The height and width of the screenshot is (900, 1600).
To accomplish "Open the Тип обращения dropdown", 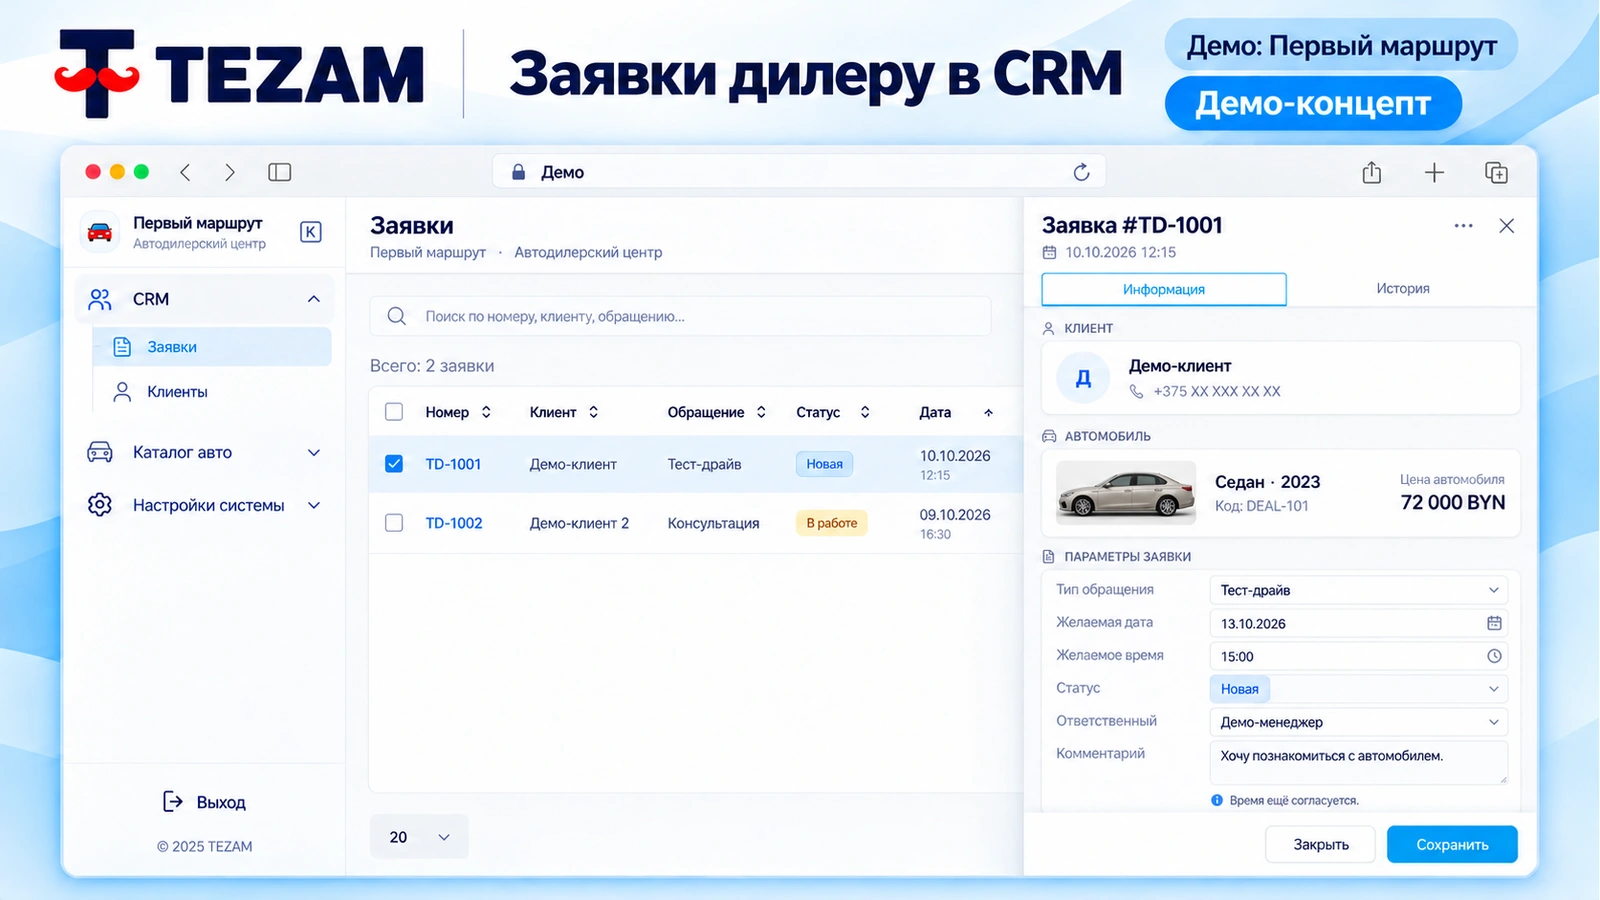I will [x=1358, y=590].
